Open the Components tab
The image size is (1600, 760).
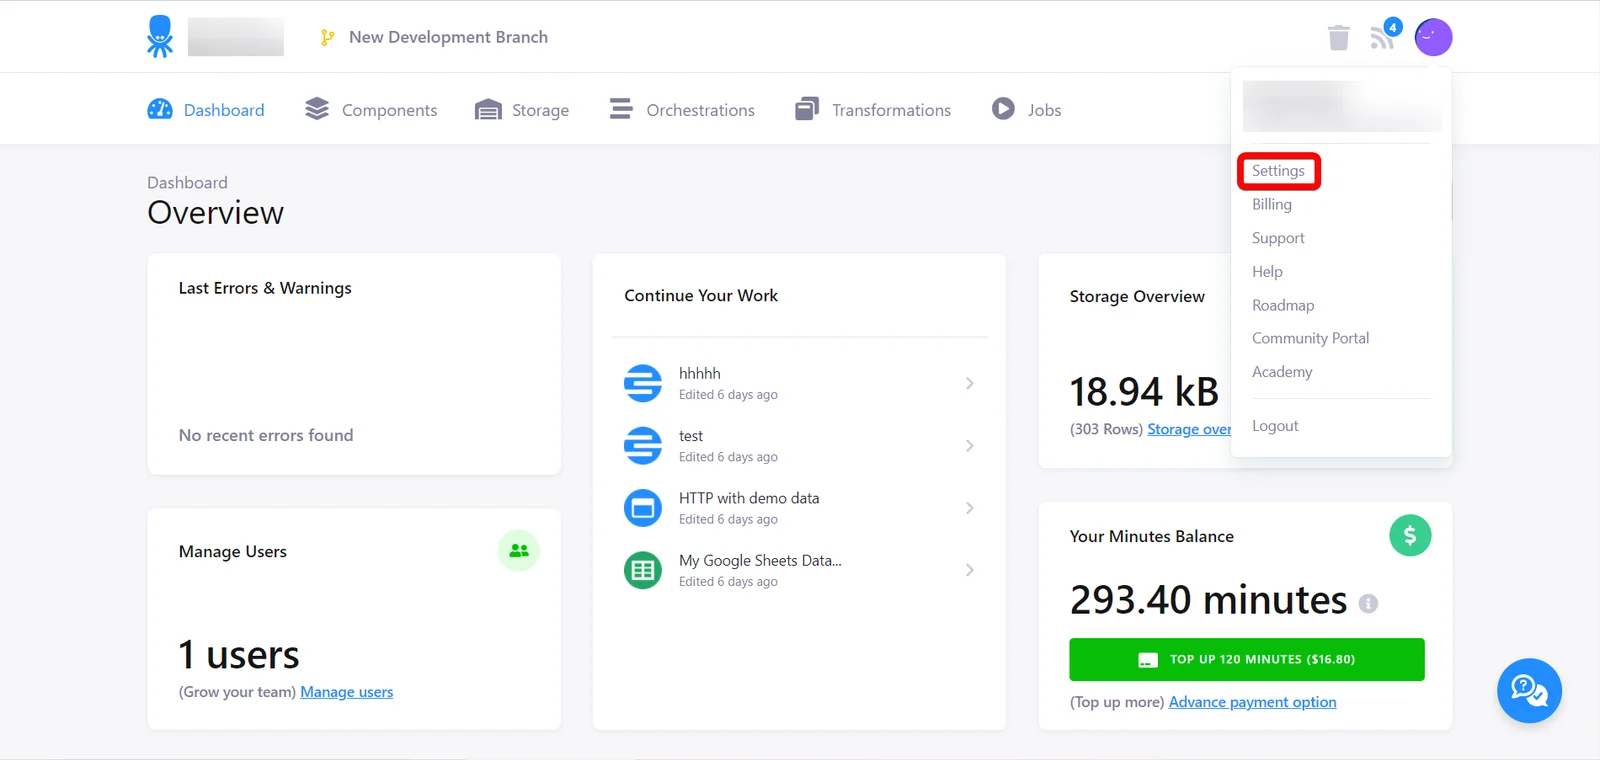(x=371, y=110)
